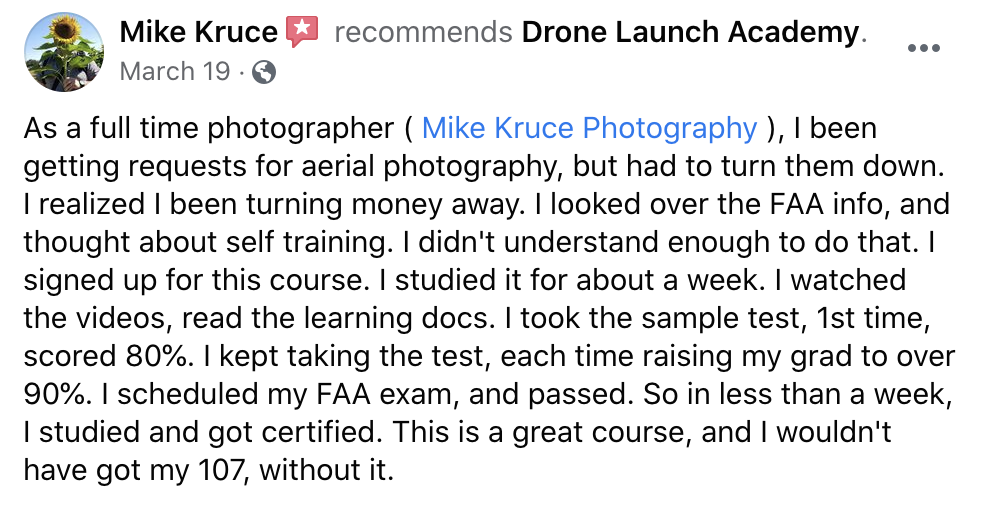Image resolution: width=988 pixels, height=512 pixels.
Task: Click 'This is a great course' sentence
Action: pyautogui.click(x=541, y=432)
